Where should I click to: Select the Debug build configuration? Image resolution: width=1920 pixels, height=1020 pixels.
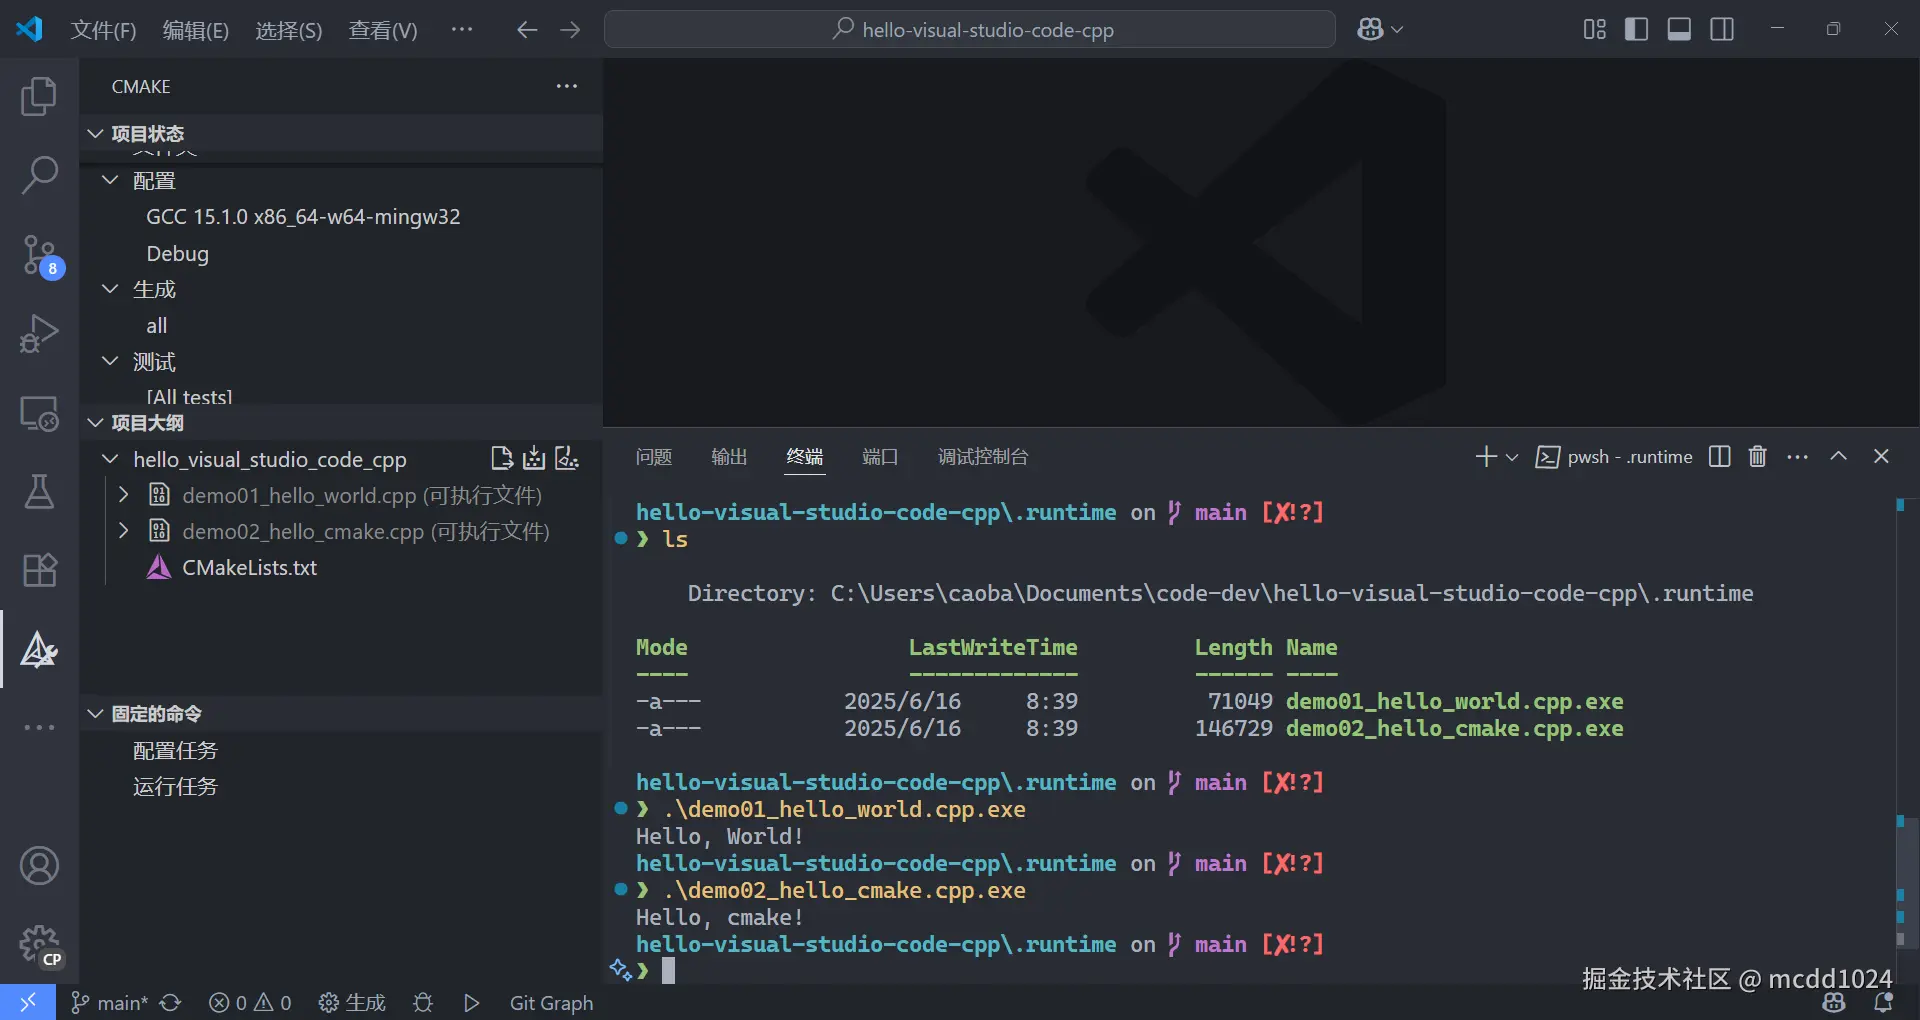pyautogui.click(x=178, y=253)
